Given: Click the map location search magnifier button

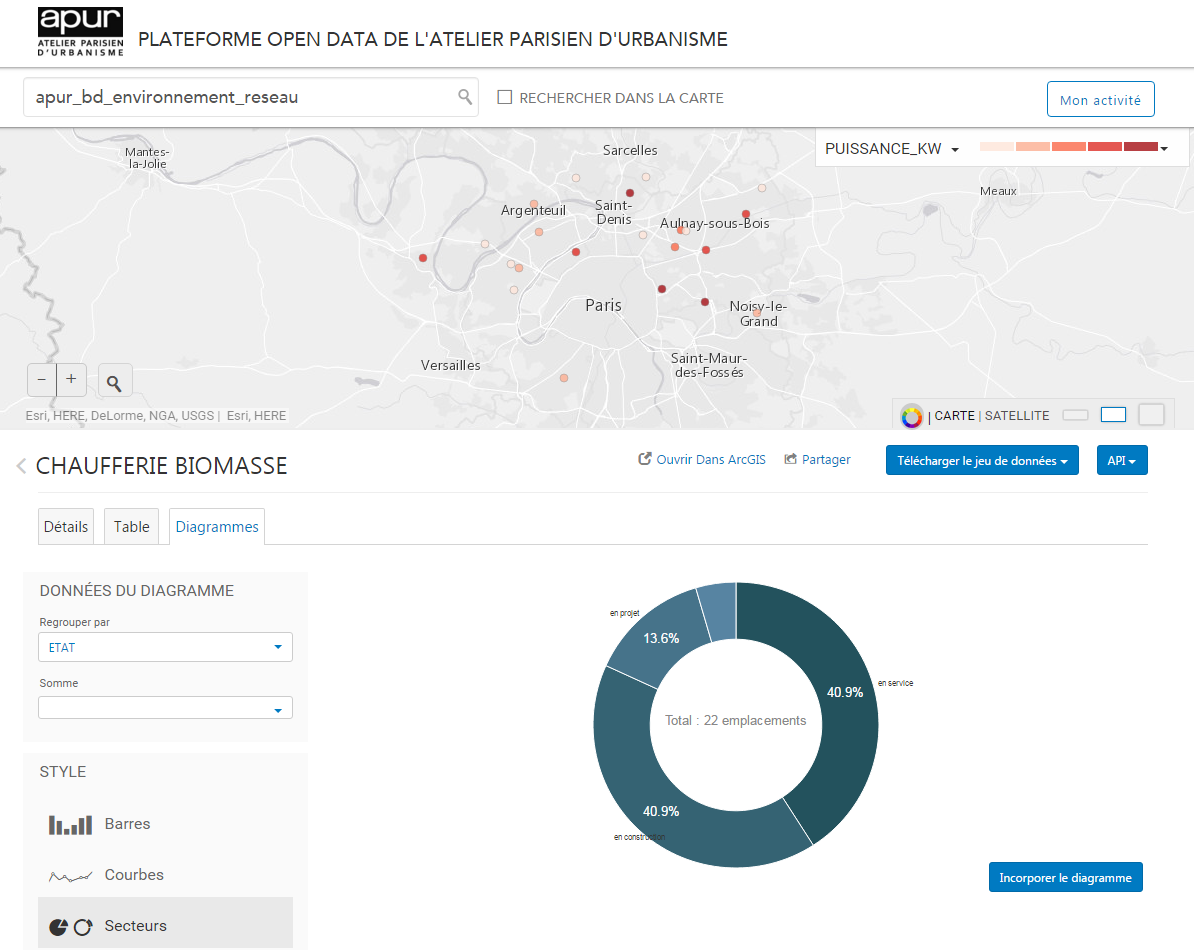Looking at the screenshot, I should pos(115,382).
